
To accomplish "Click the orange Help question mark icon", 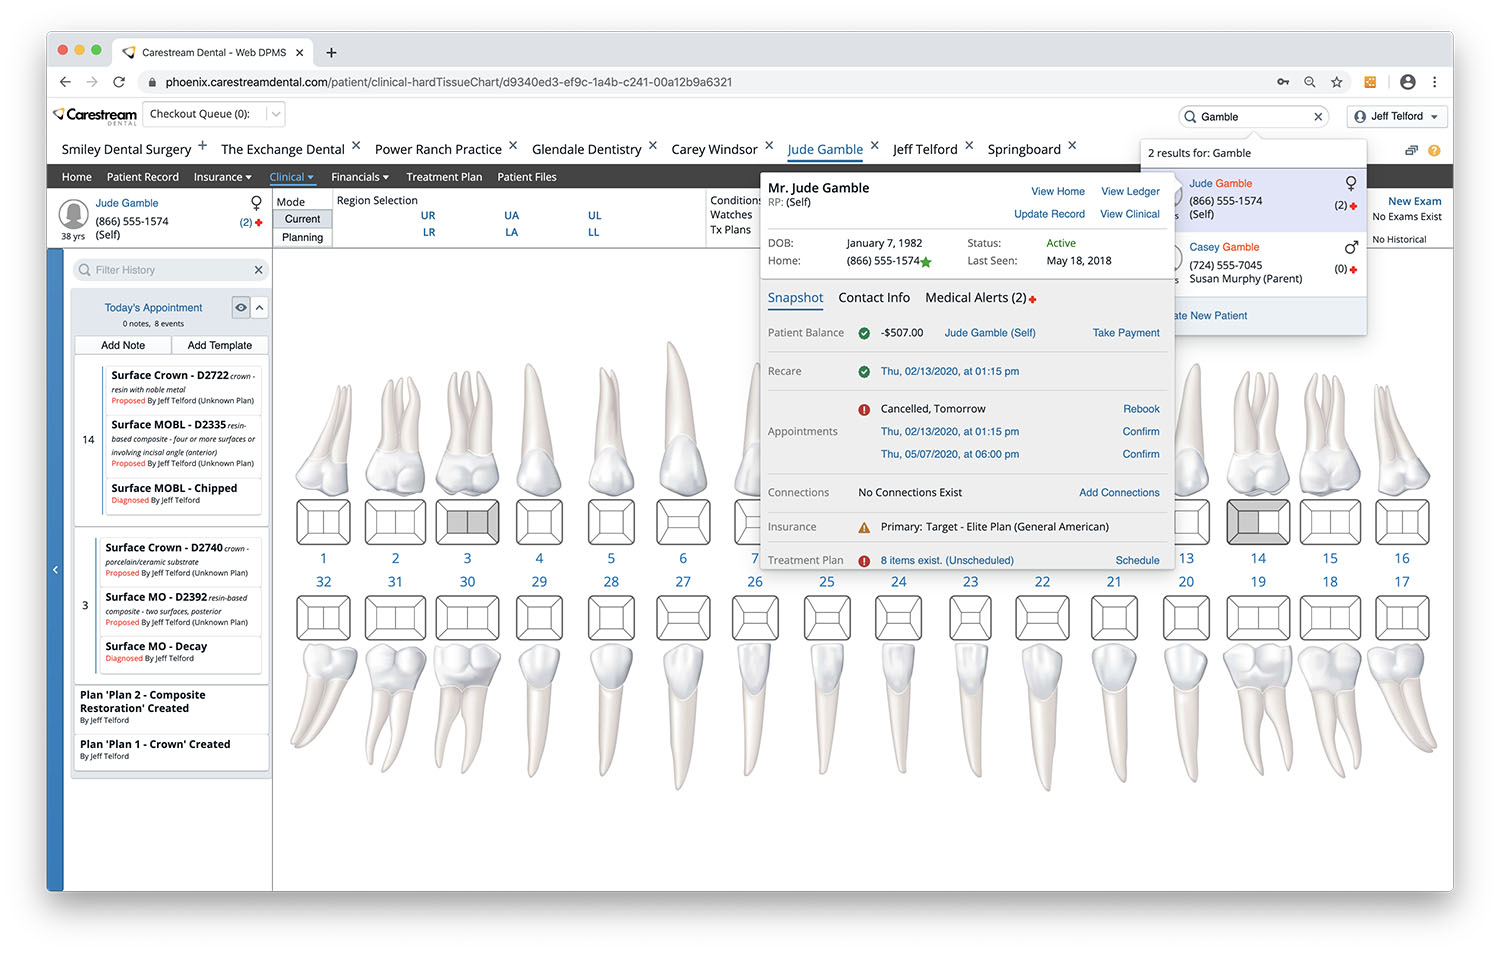I will coord(1434,150).
